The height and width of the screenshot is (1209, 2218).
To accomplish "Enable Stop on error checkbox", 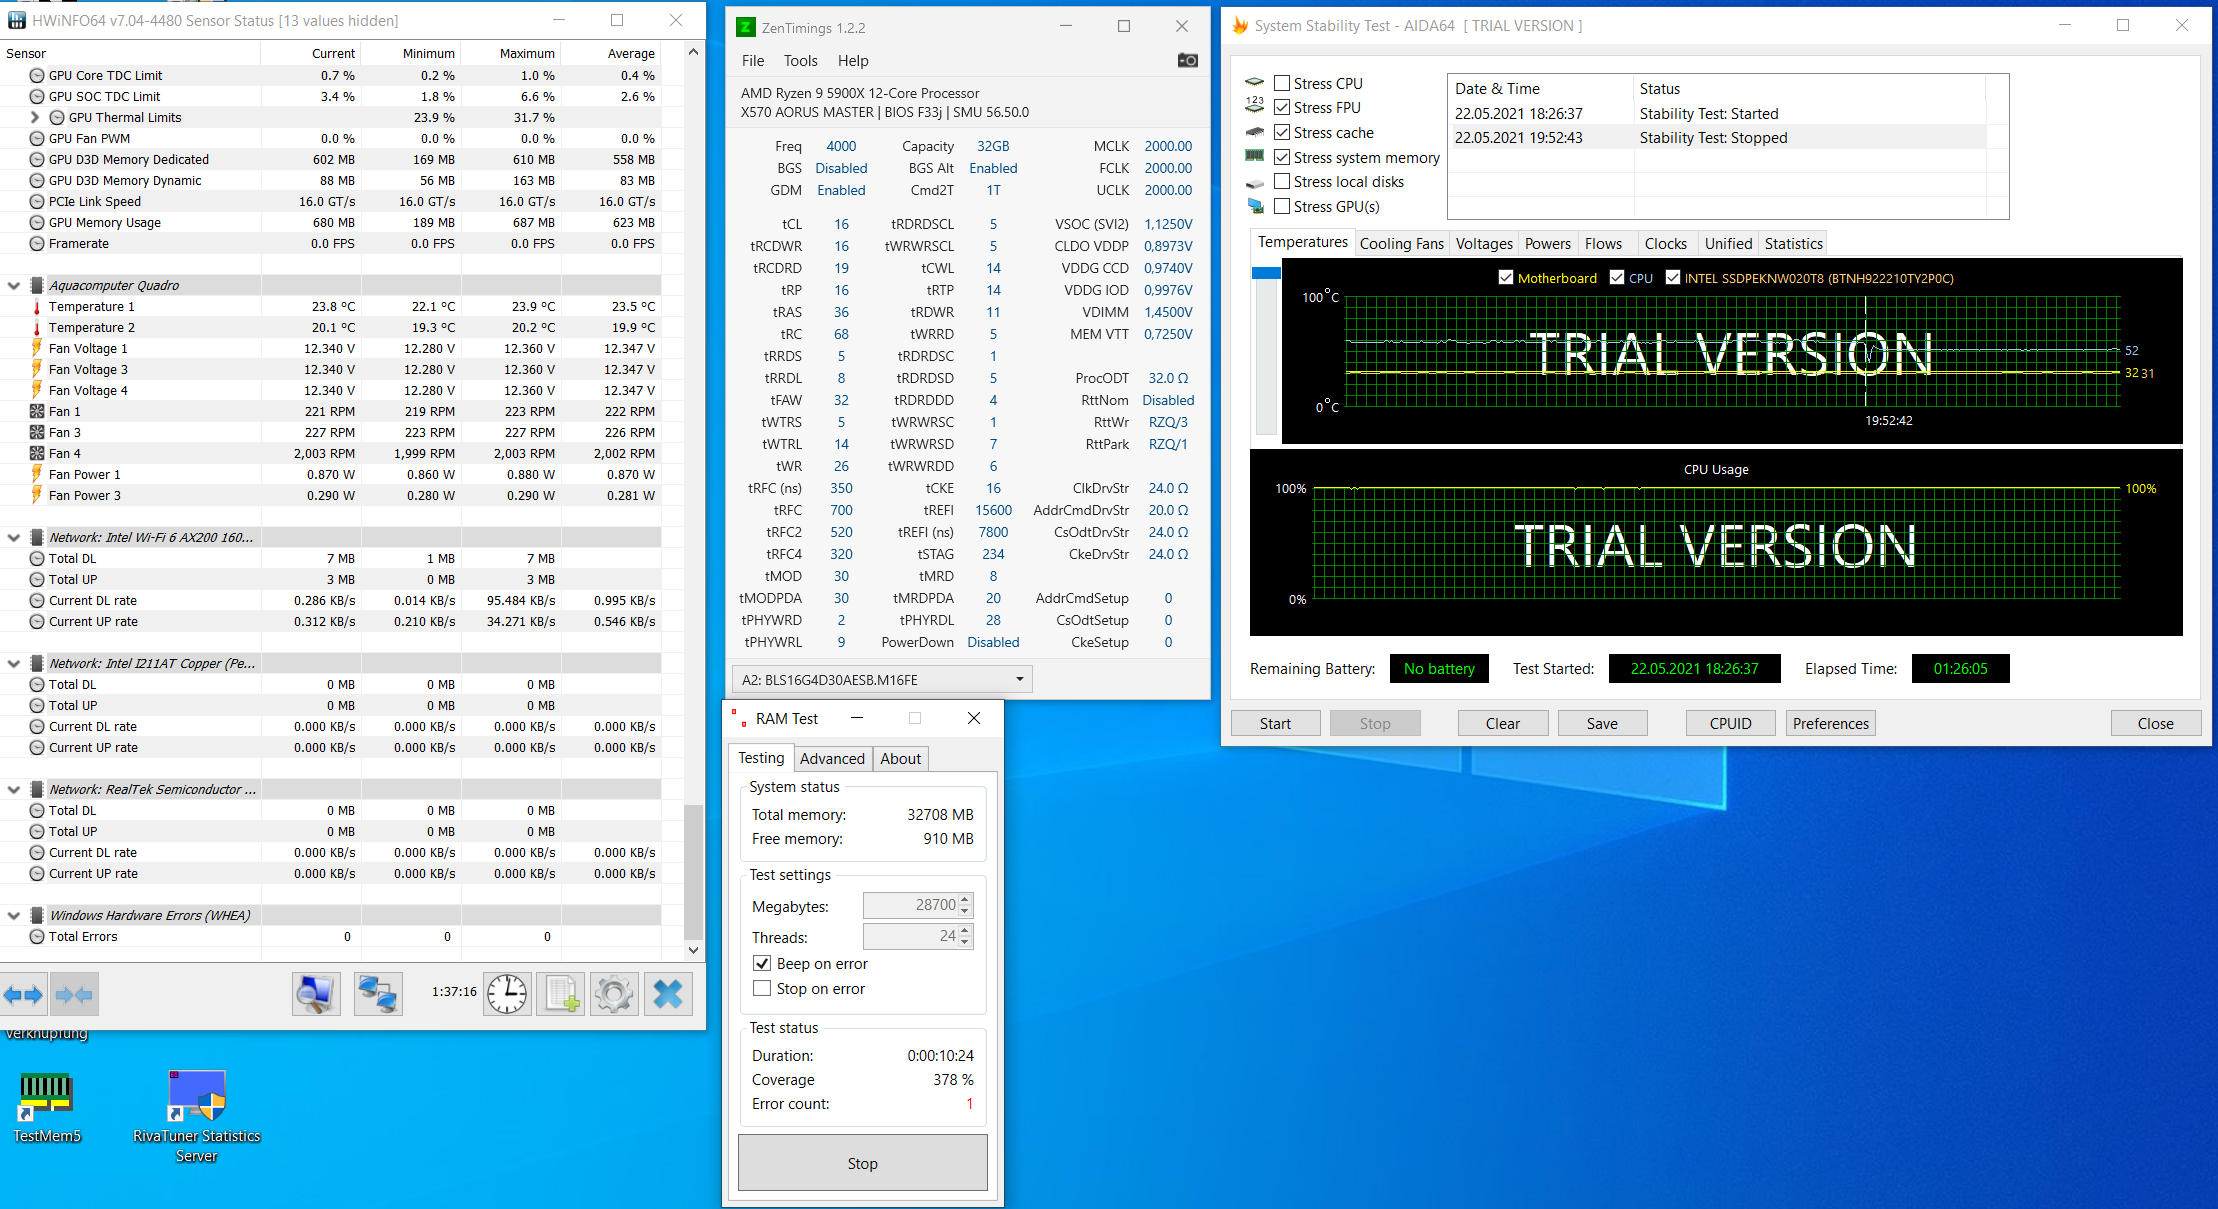I will point(762,988).
